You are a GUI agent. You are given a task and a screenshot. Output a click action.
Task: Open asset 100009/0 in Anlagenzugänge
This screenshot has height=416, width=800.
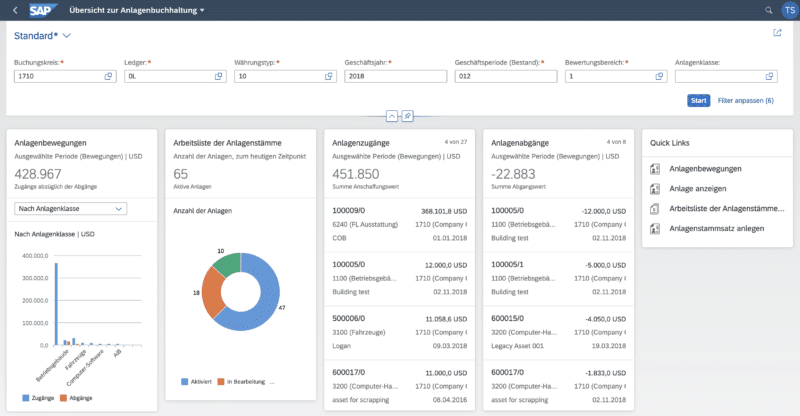pyautogui.click(x=399, y=225)
